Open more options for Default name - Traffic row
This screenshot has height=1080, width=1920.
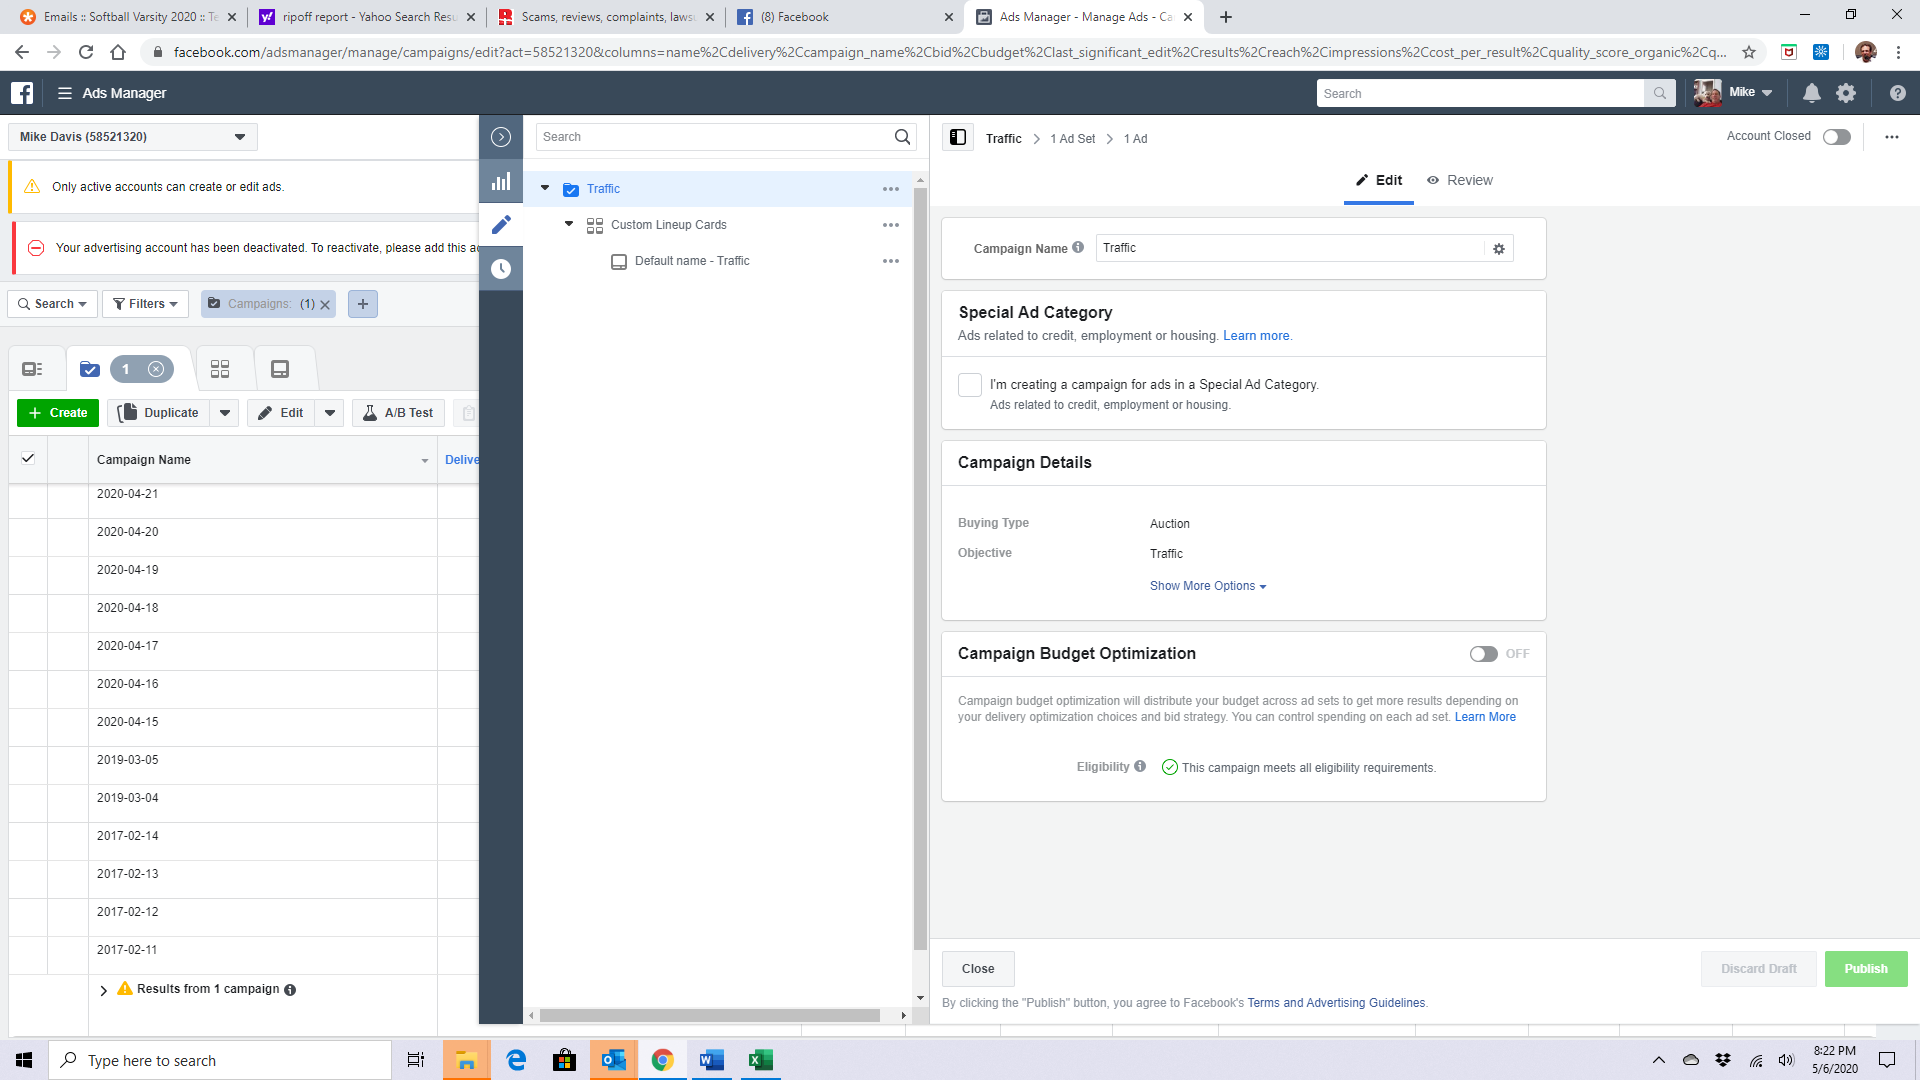(891, 261)
